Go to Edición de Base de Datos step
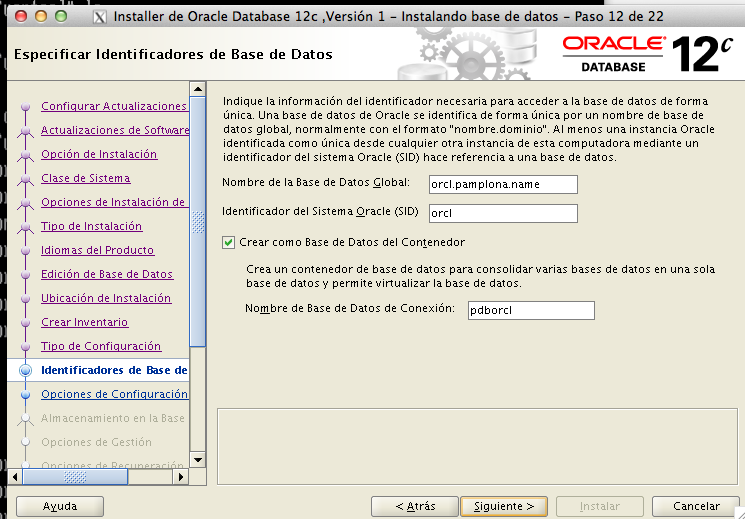Screen dimensions: 745x519 coord(107,274)
